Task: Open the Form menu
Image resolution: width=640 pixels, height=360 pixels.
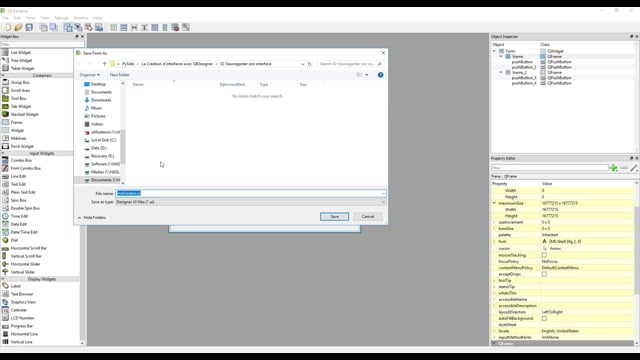Action: [31, 18]
